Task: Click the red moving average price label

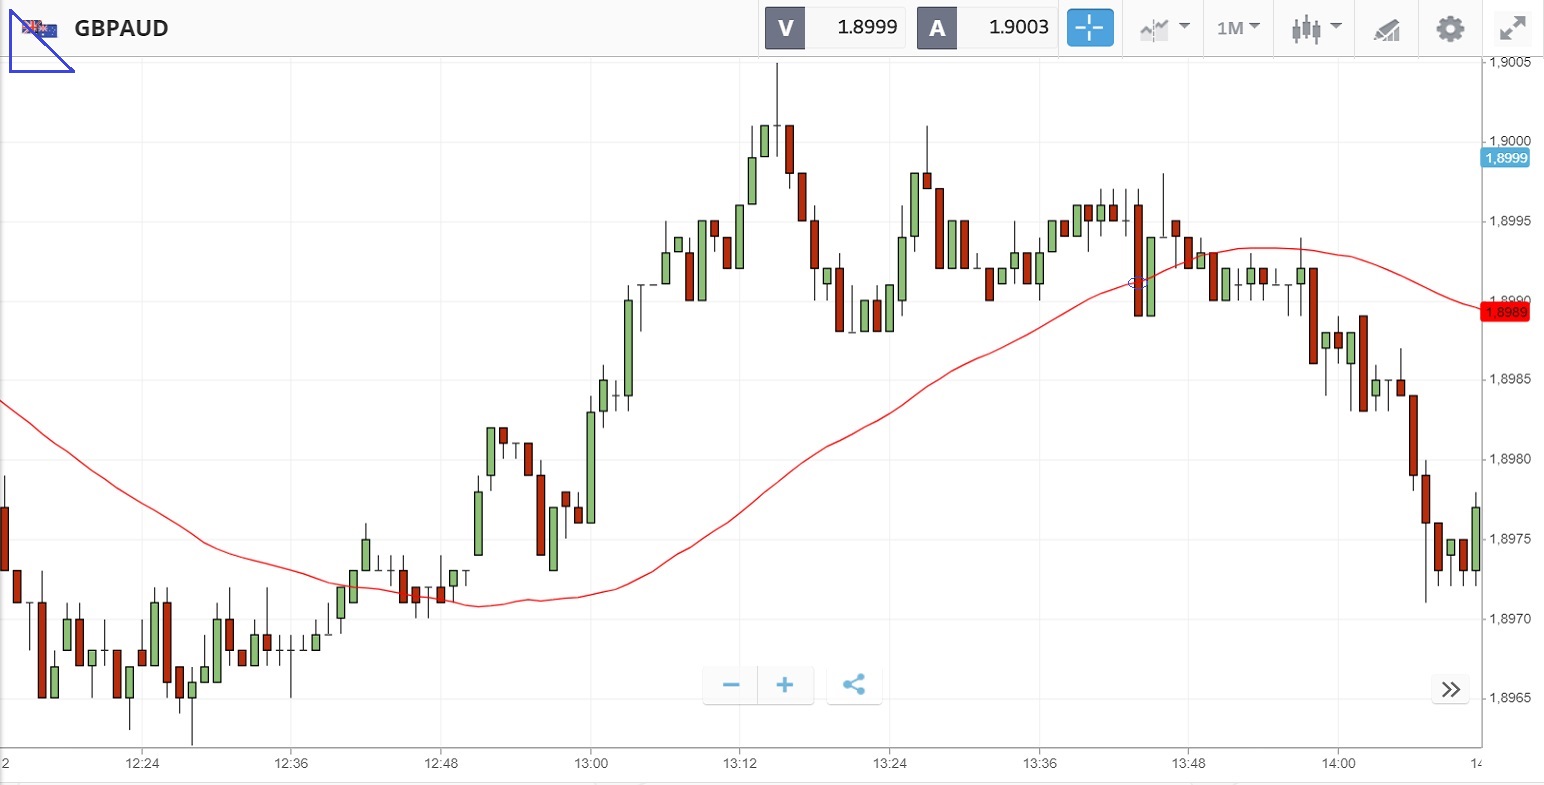Action: pos(1506,312)
